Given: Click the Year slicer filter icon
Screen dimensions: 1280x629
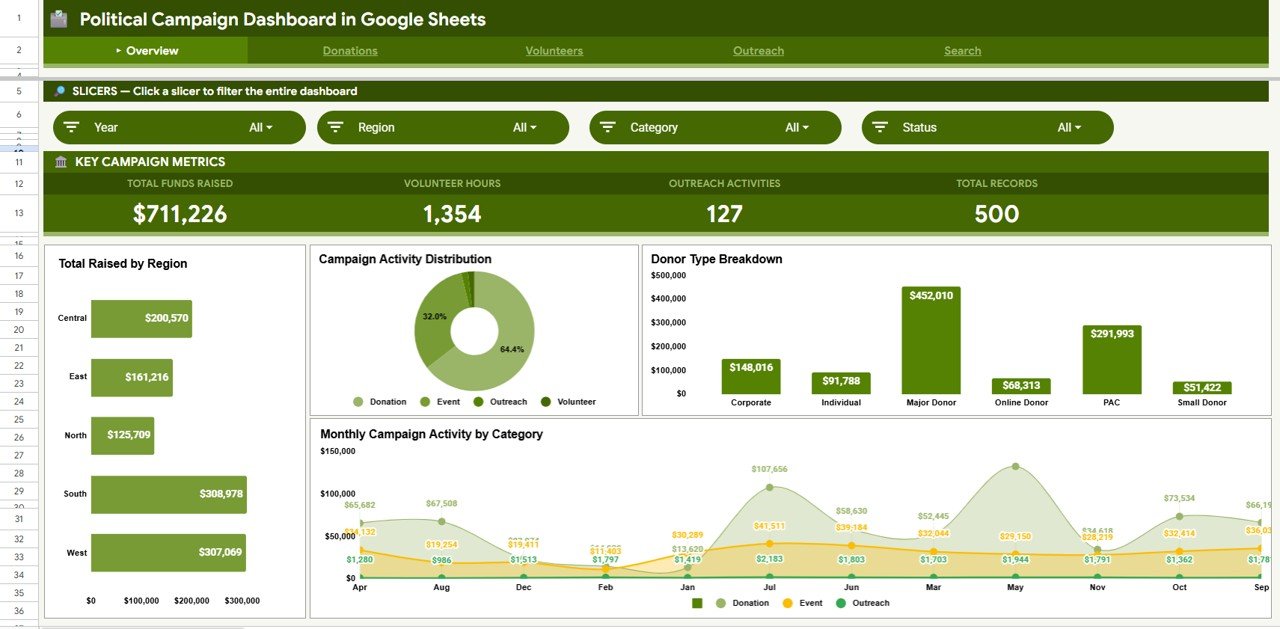Looking at the screenshot, I should 71,127.
